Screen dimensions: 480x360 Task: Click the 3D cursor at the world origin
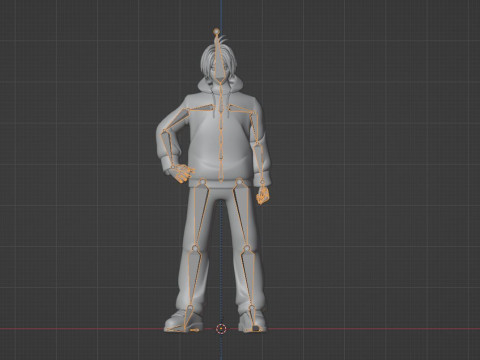[221, 329]
